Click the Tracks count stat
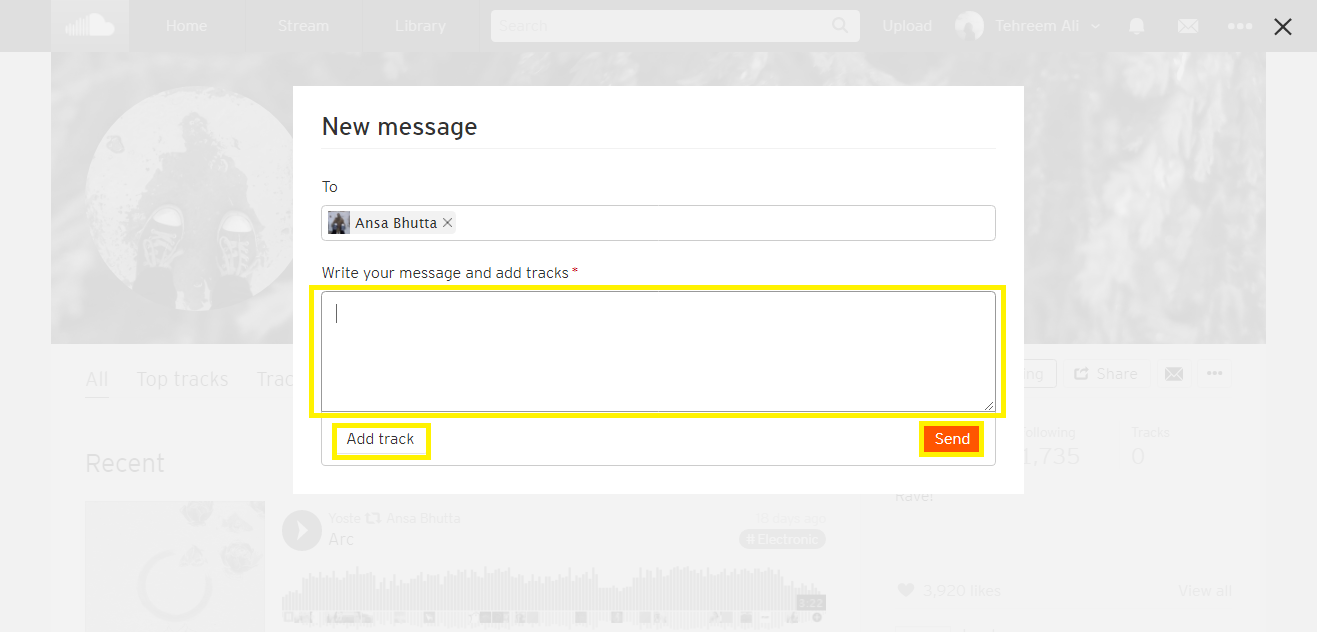 tap(1150, 446)
